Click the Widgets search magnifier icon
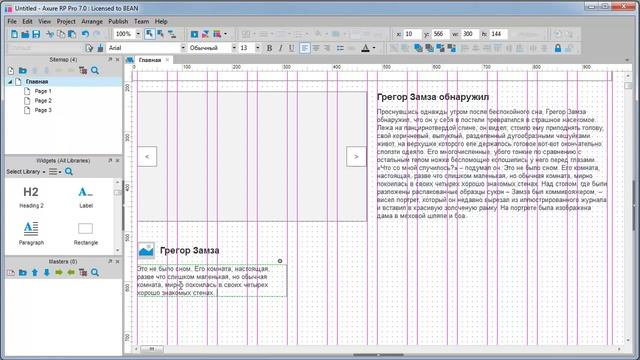 69,172
